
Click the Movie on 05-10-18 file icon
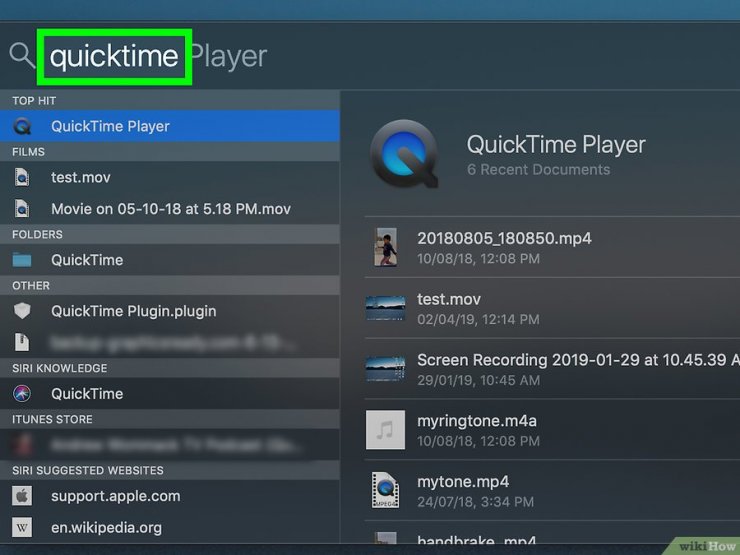coord(22,209)
